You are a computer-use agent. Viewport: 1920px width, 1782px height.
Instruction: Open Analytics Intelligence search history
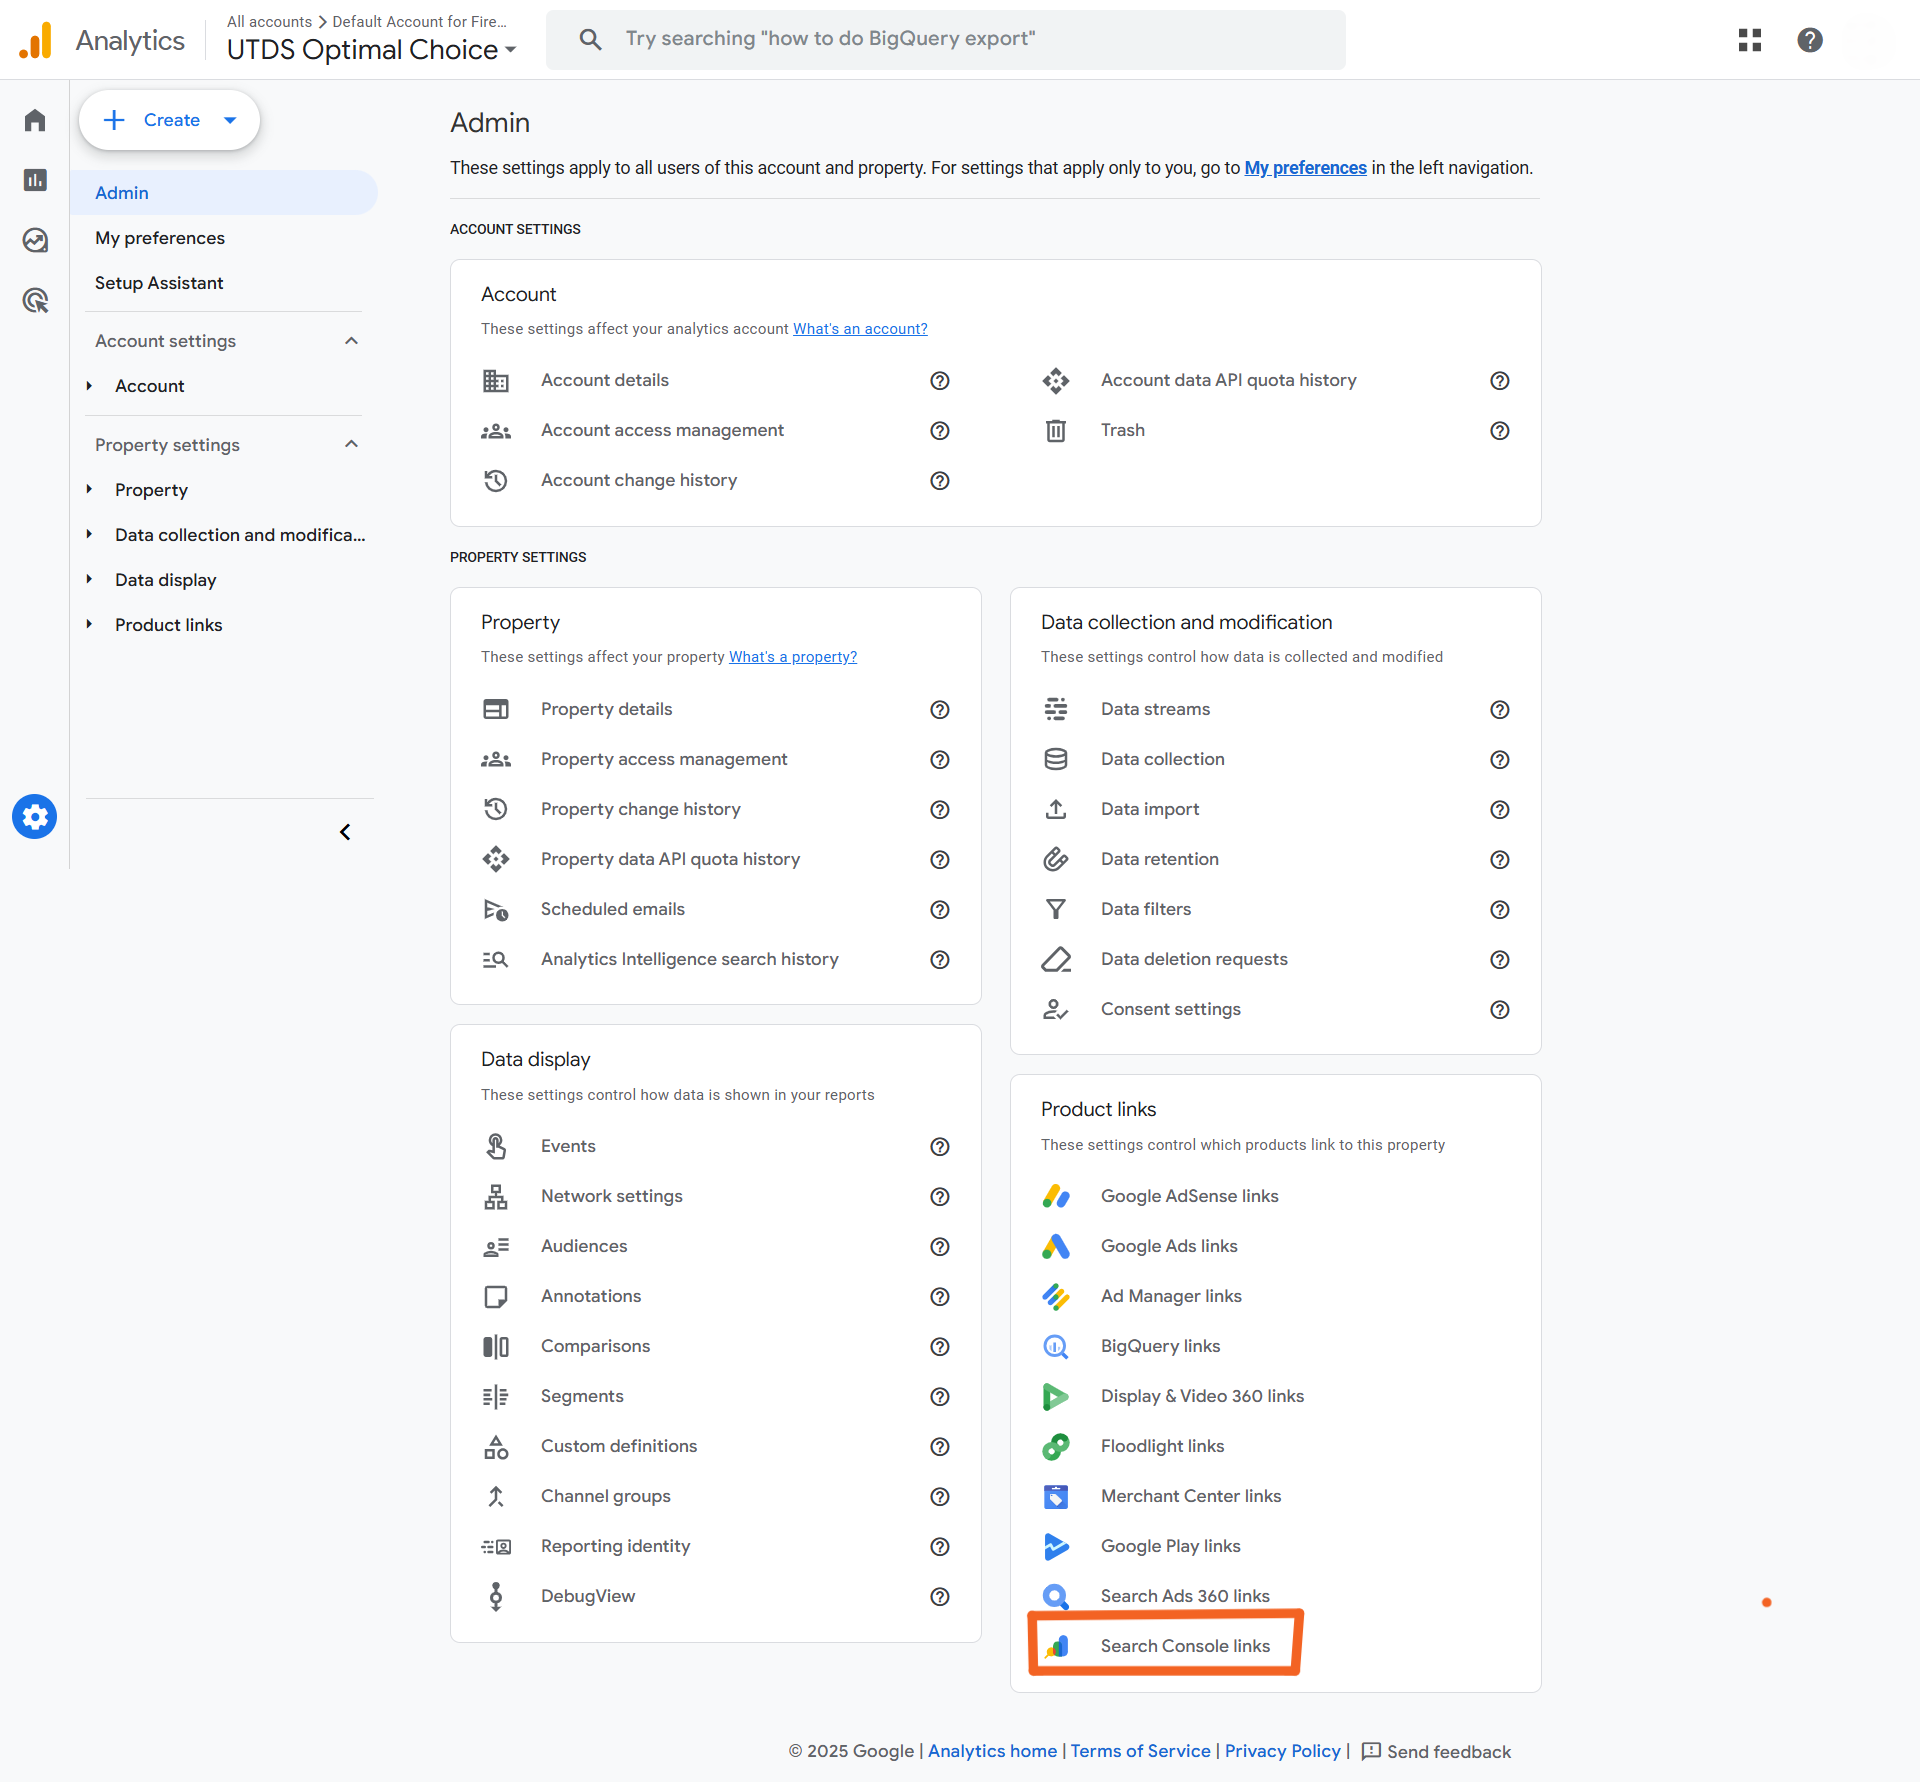pyautogui.click(x=690, y=959)
